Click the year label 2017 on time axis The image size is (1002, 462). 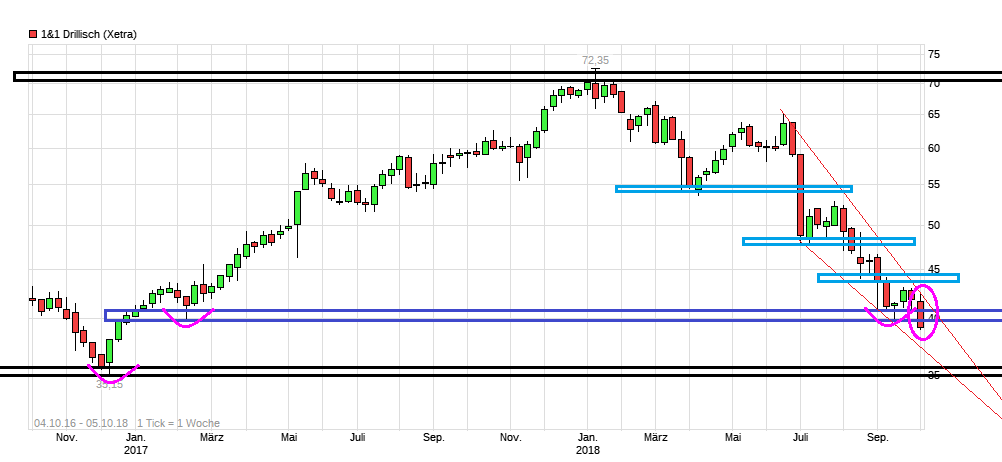tap(135, 450)
